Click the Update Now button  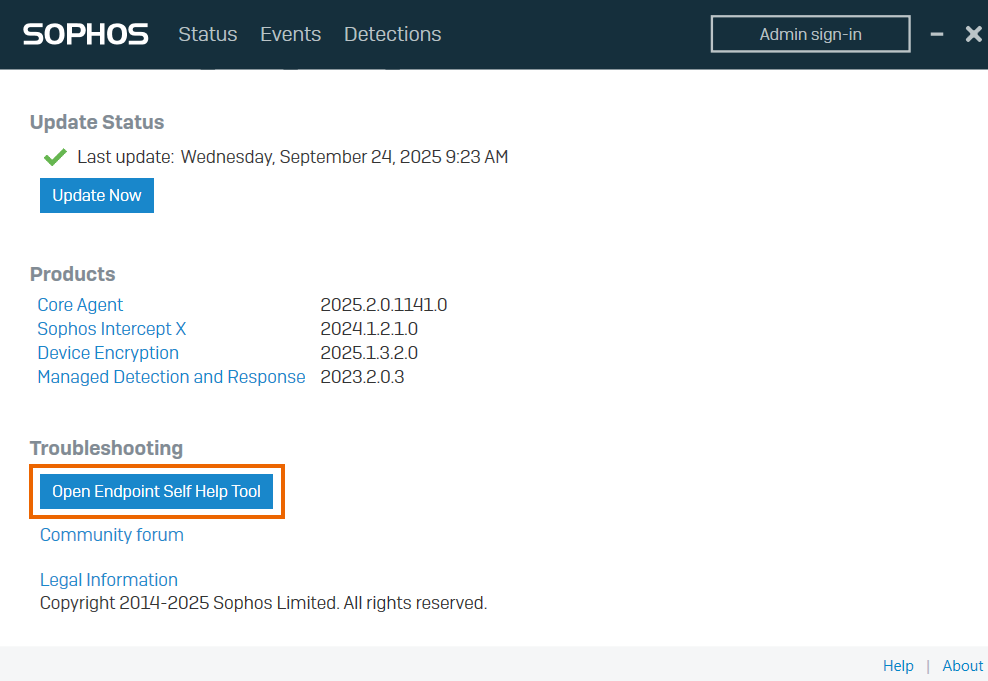[x=97, y=195]
